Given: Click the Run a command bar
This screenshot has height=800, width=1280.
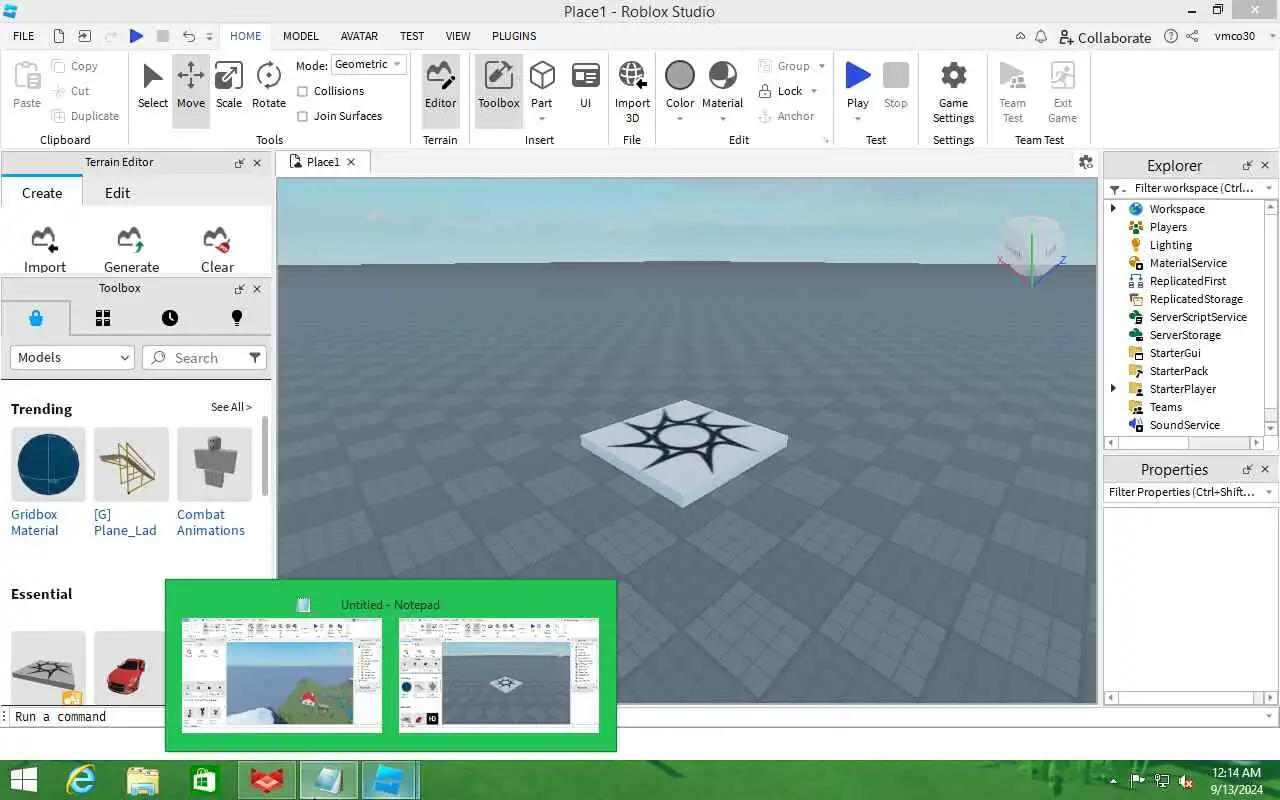Looking at the screenshot, I should coord(640,716).
